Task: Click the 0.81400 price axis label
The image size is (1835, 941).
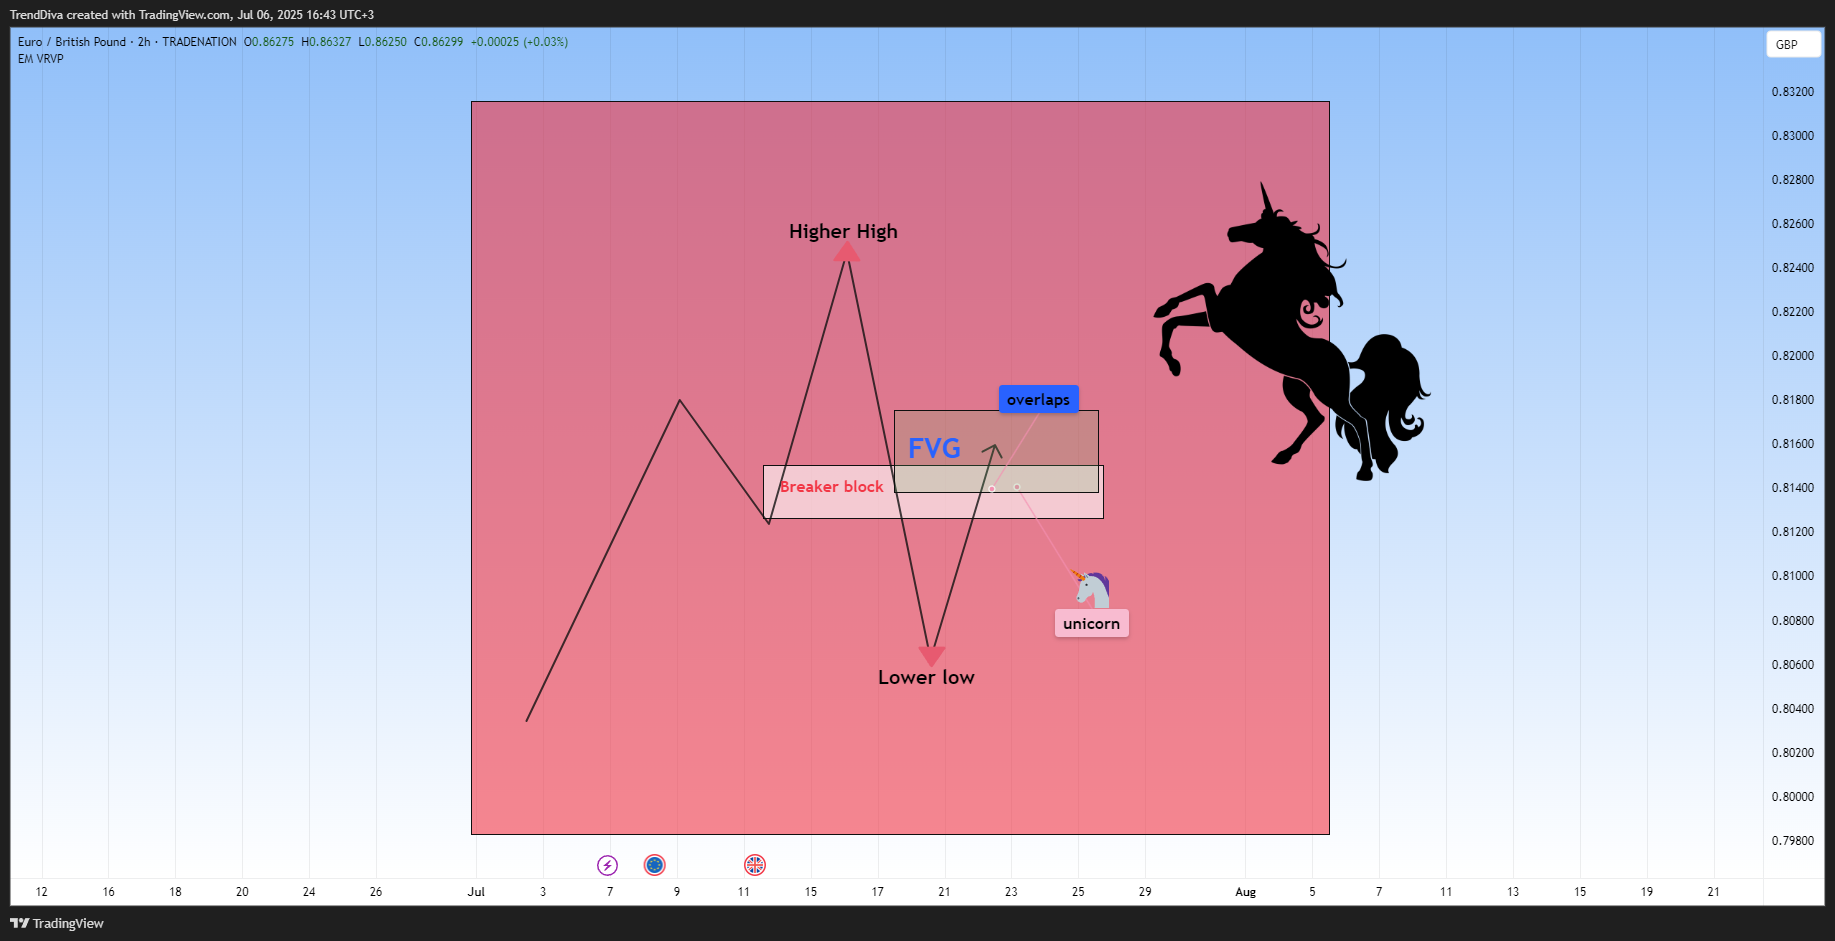Action: tap(1792, 488)
